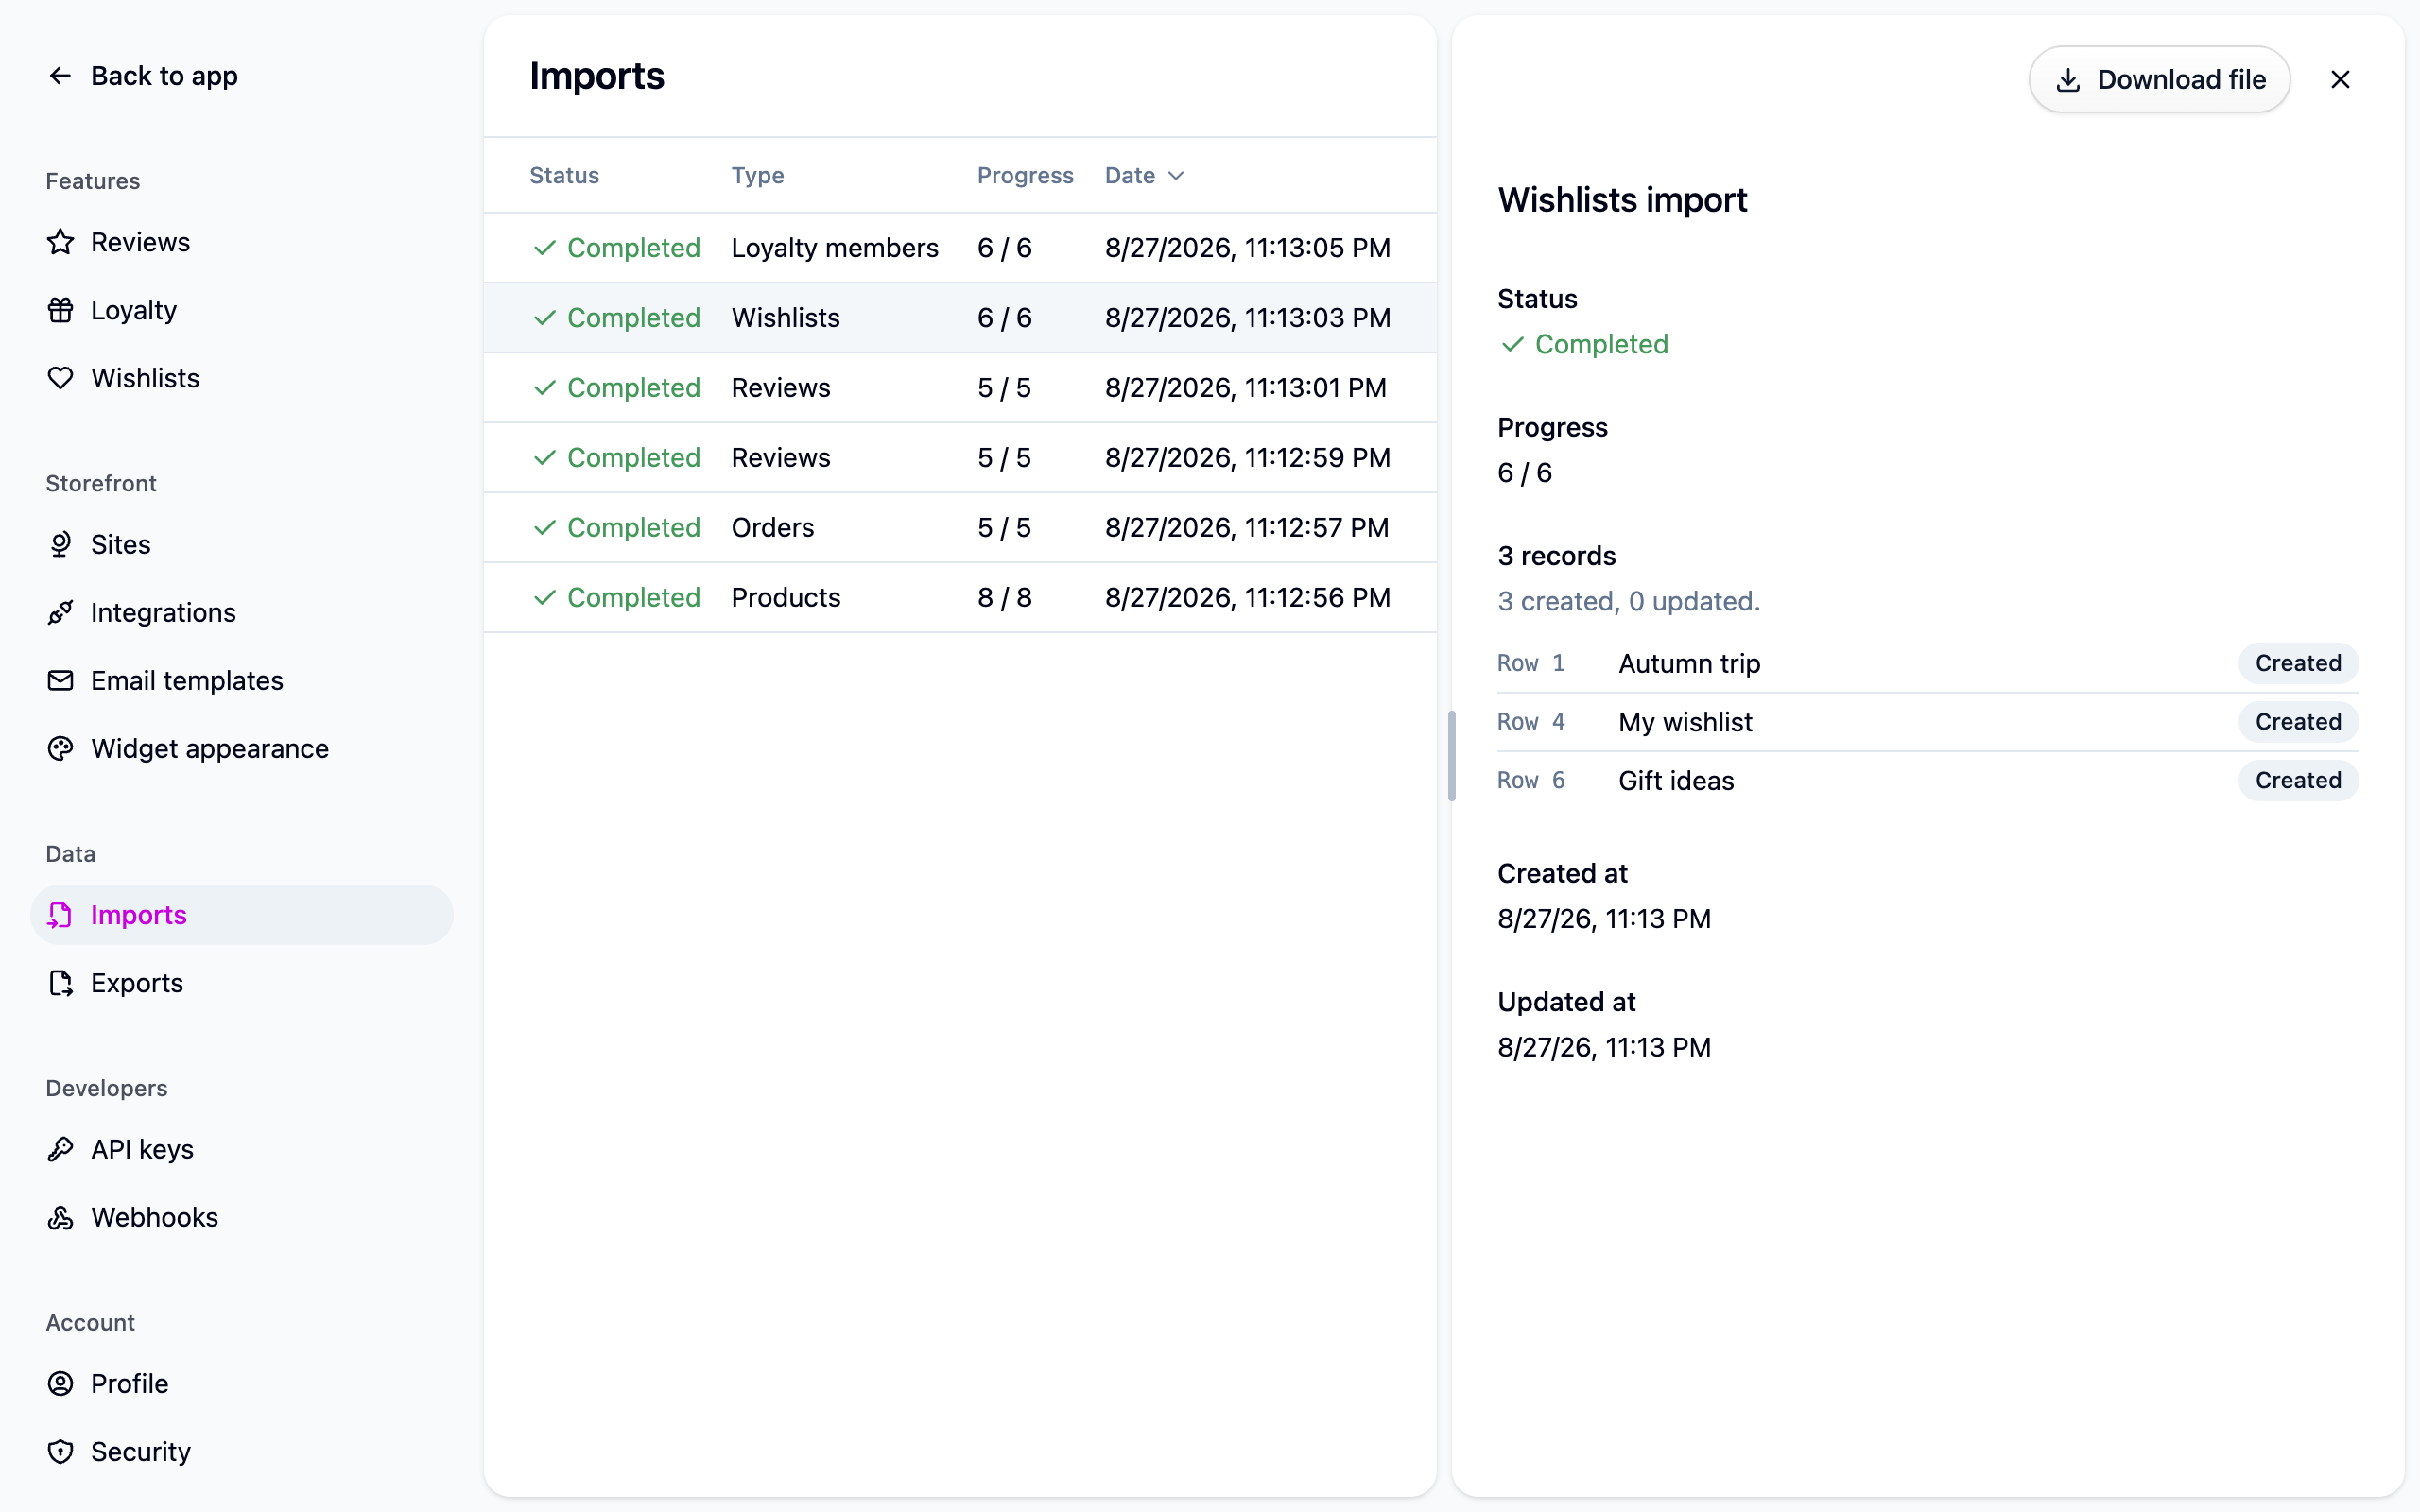Select Reviews import dated 11:13:01 PM
Image resolution: width=2420 pixels, height=1512 pixels.
(960, 388)
